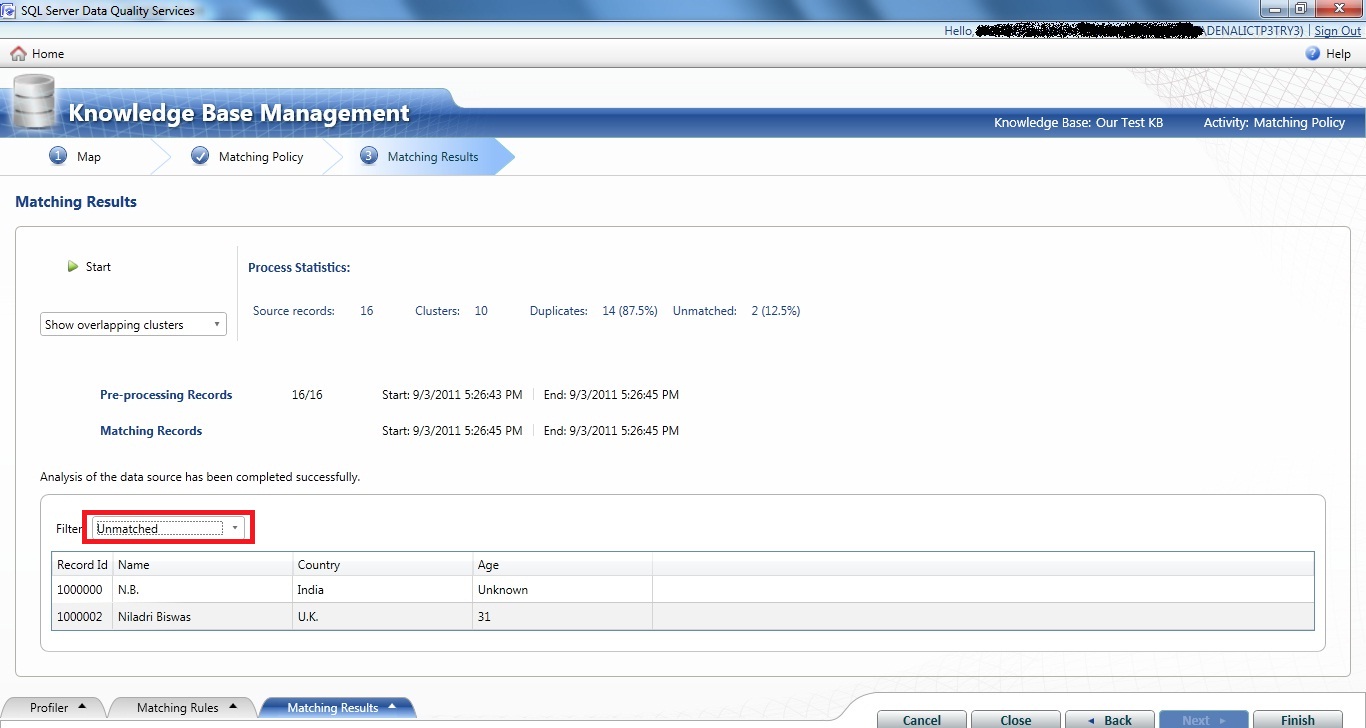This screenshot has width=1366, height=728.
Task: Click the Matching Policy checkmark step icon
Action: click(200, 156)
